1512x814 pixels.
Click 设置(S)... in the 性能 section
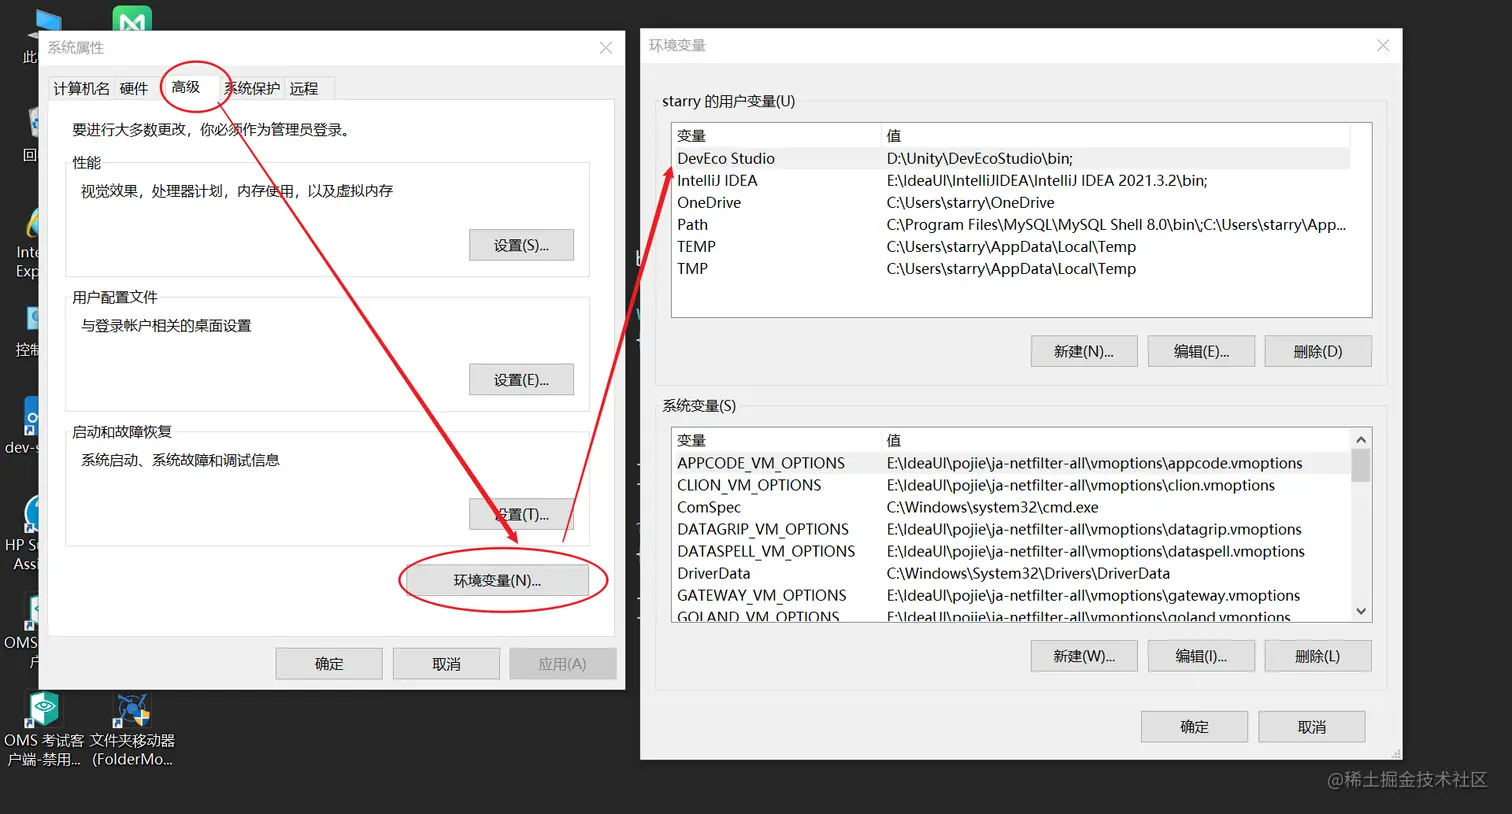[x=521, y=245]
